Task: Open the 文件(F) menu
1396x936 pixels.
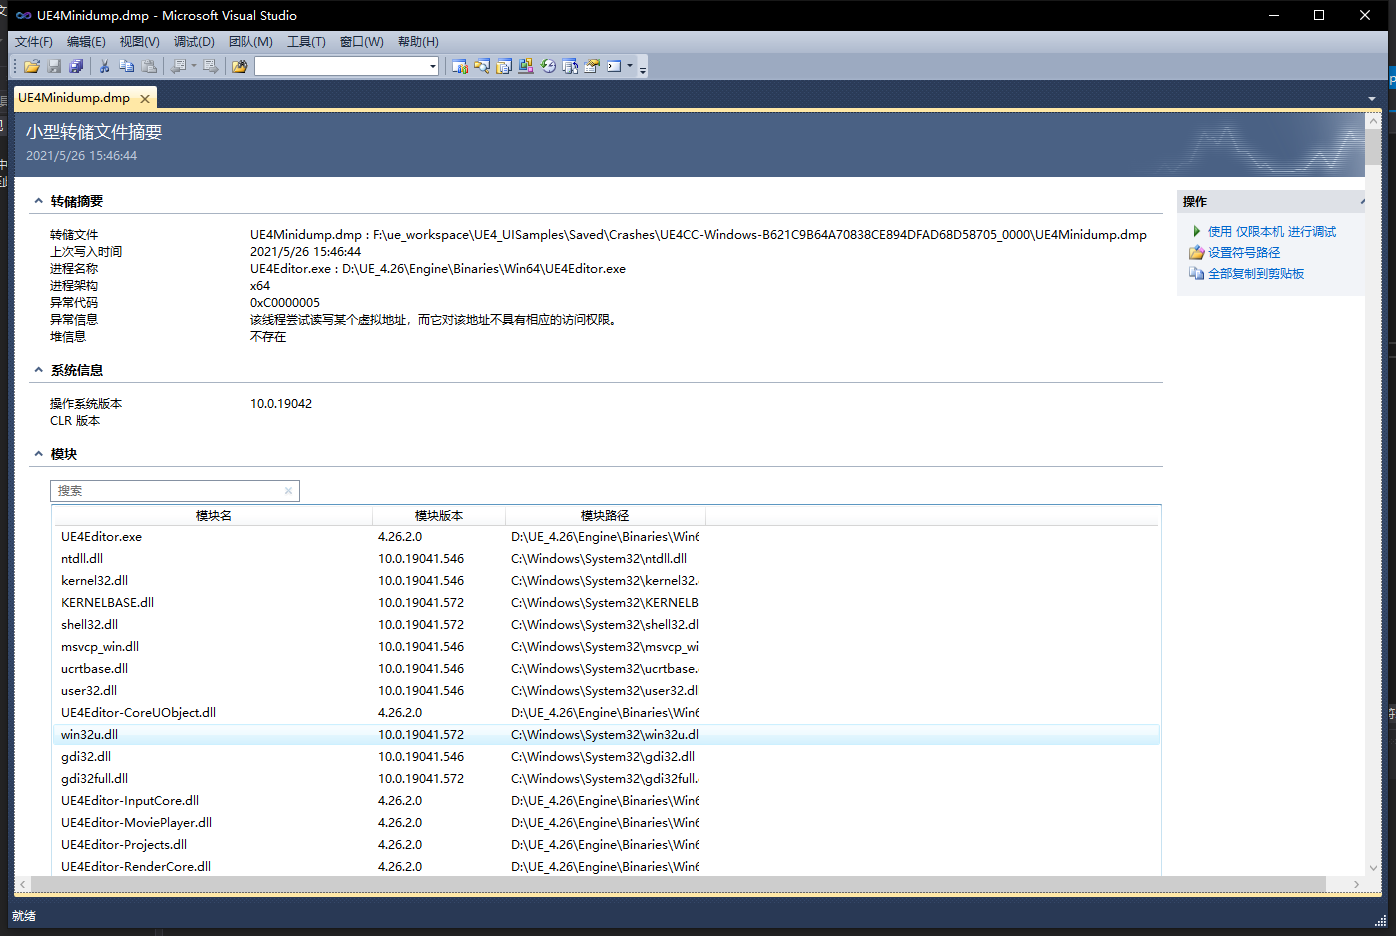Action: coord(34,41)
